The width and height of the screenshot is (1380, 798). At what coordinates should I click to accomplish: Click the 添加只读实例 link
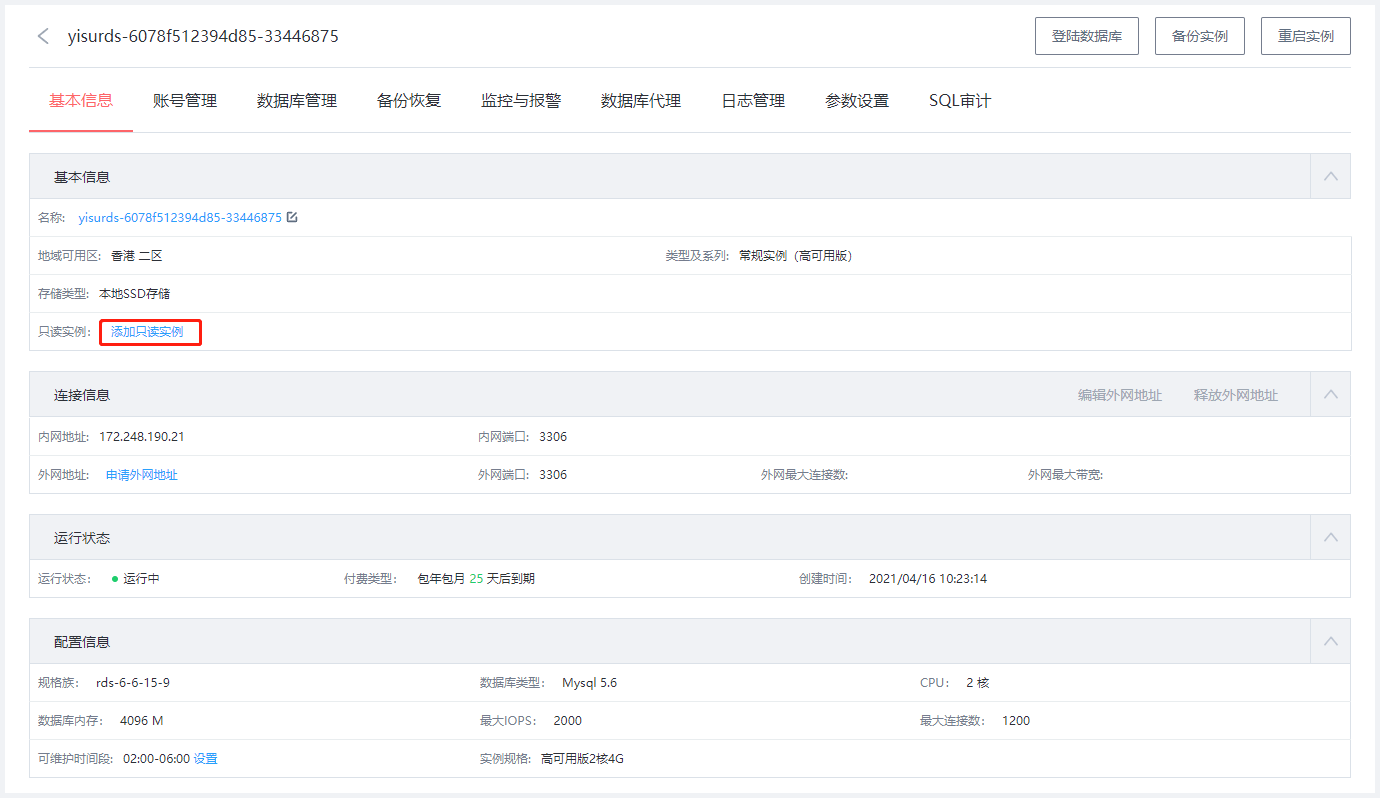(147, 332)
